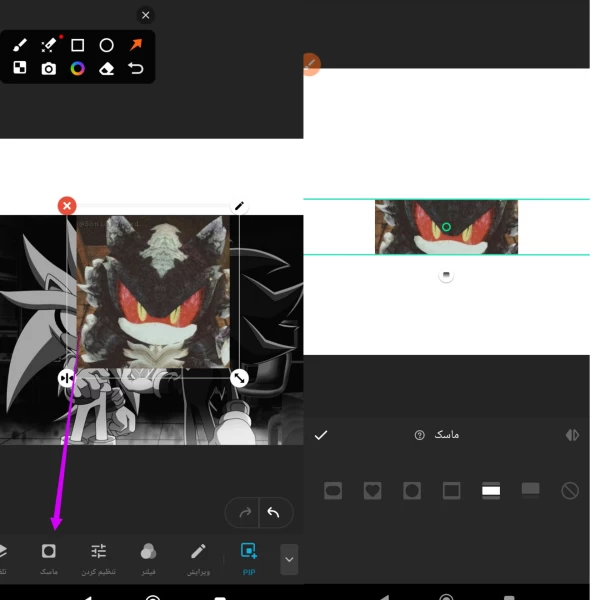Image resolution: width=600 pixels, height=600 pixels.
Task: Choose the mirror band mask shape
Action: pyautogui.click(x=491, y=491)
